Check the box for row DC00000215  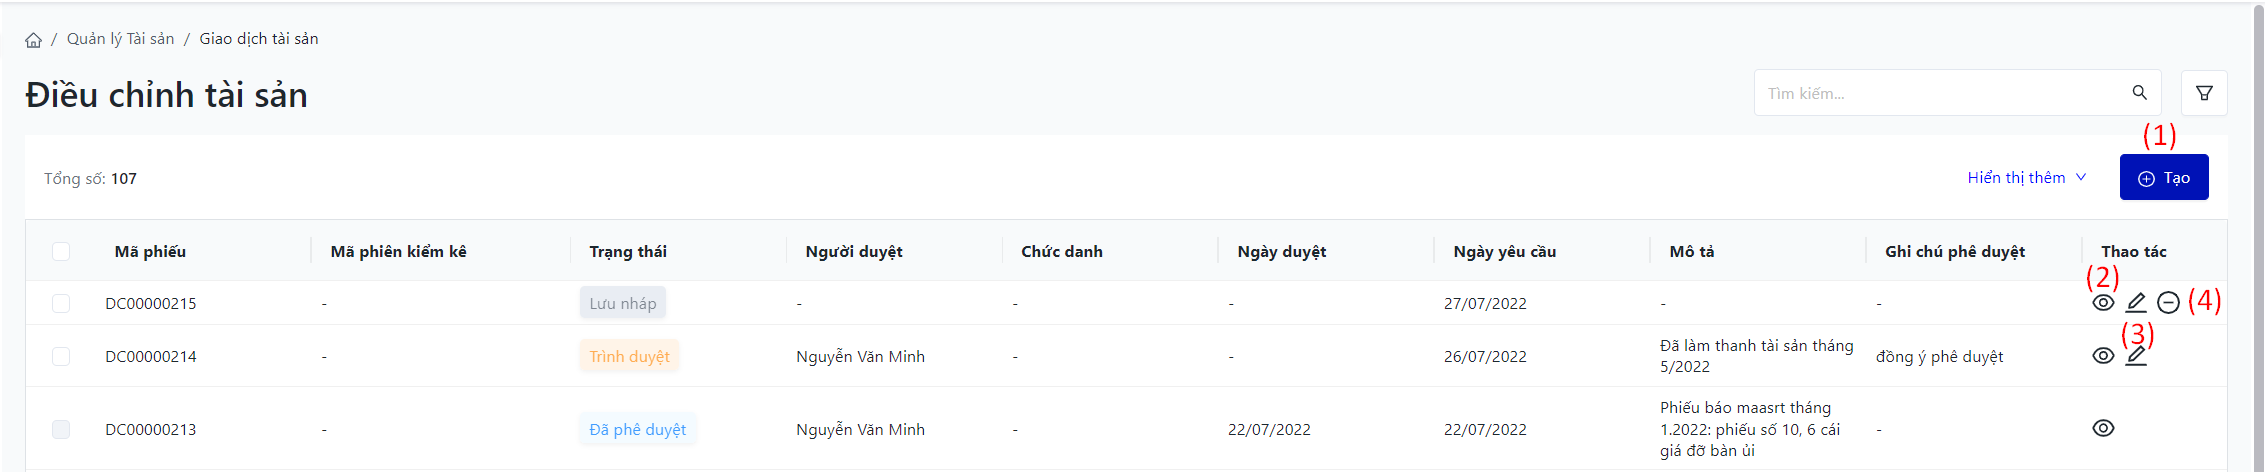click(61, 303)
